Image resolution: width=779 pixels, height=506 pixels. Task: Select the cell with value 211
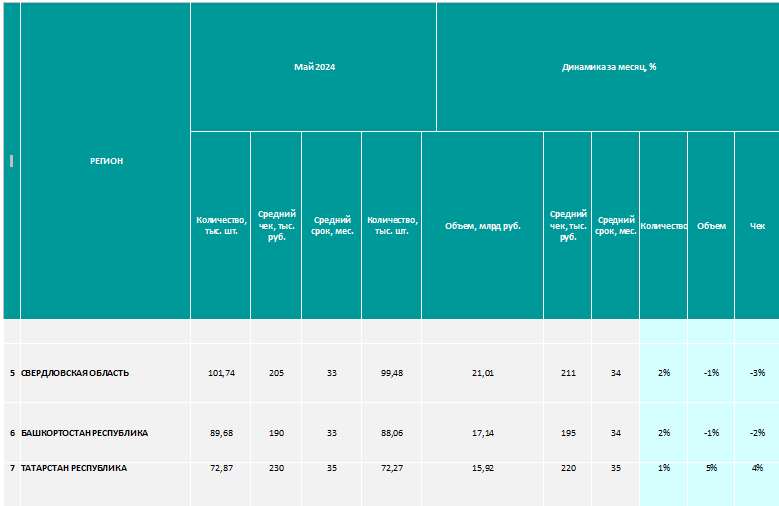pyautogui.click(x=568, y=373)
